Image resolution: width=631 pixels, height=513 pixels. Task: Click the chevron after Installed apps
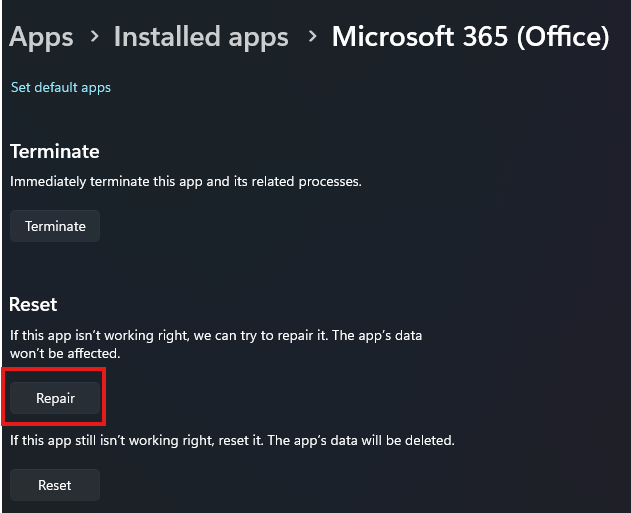(x=312, y=37)
